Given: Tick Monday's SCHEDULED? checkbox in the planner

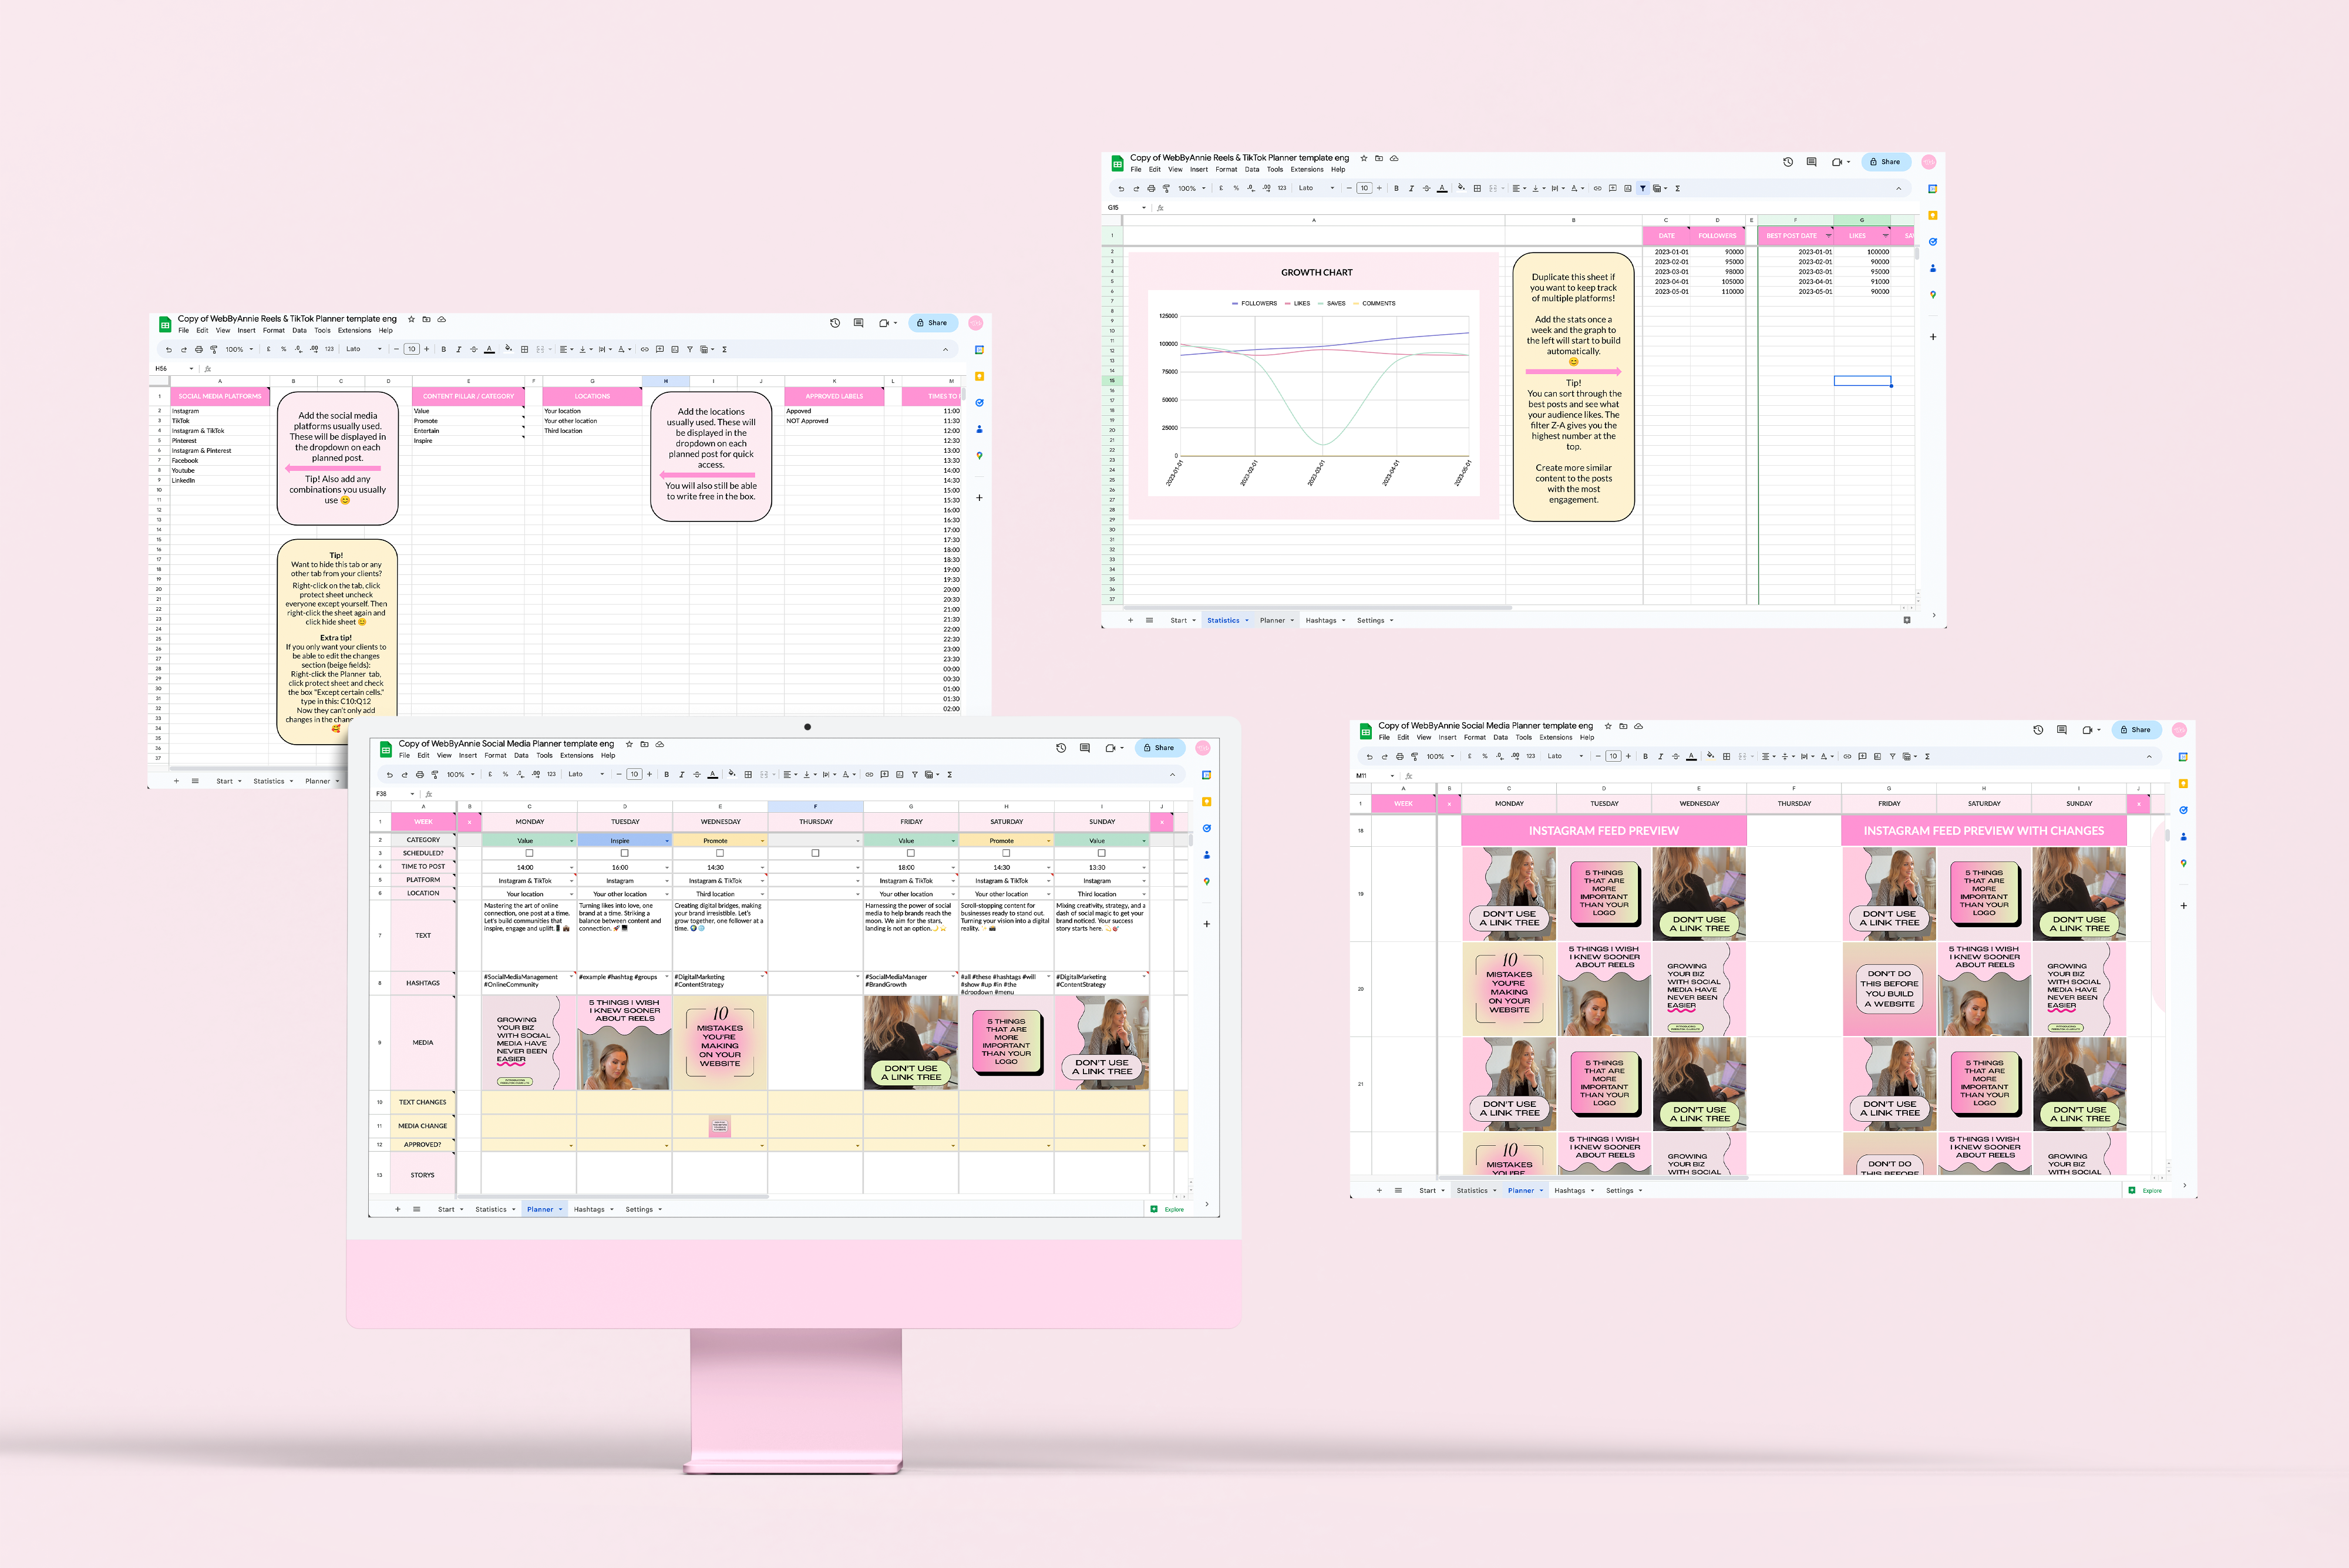Looking at the screenshot, I should [x=529, y=853].
